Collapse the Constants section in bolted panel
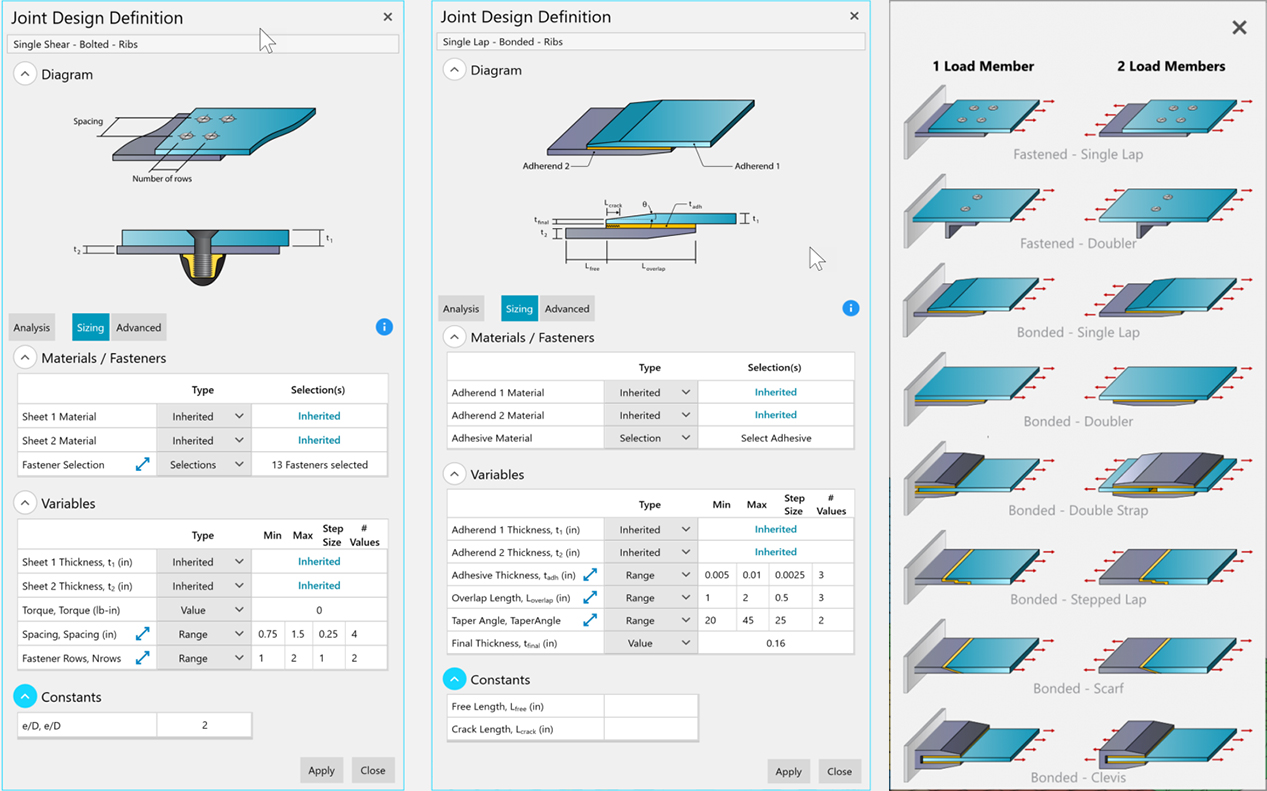The image size is (1267, 791). [x=25, y=697]
